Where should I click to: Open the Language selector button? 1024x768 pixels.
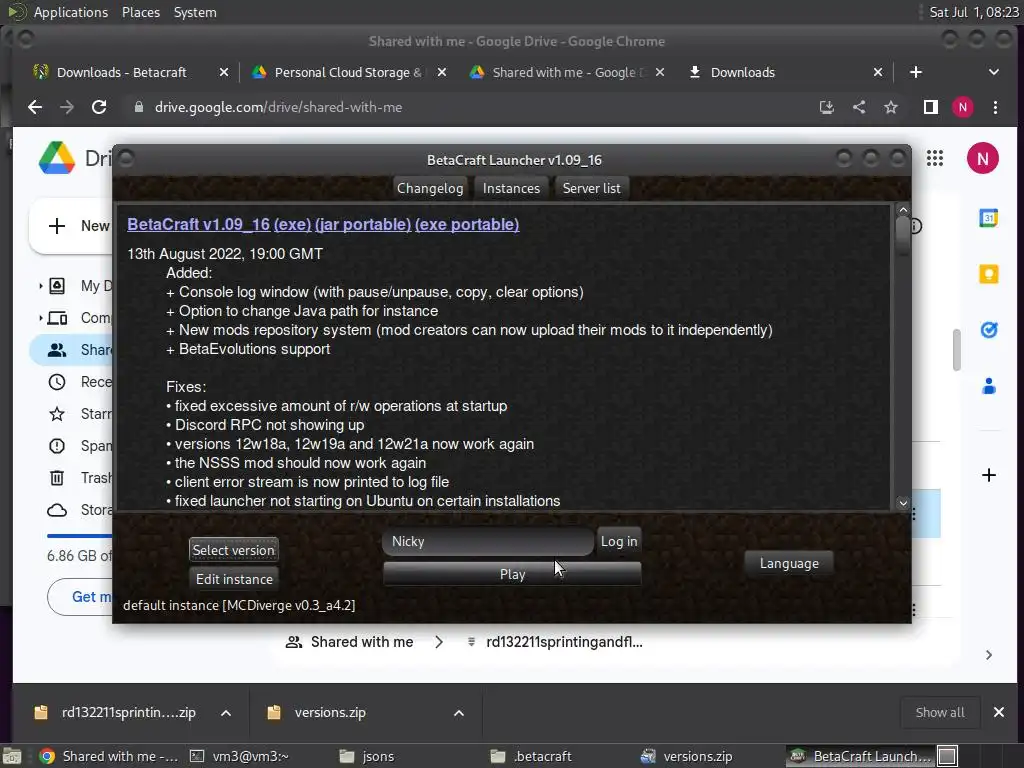pyautogui.click(x=789, y=563)
